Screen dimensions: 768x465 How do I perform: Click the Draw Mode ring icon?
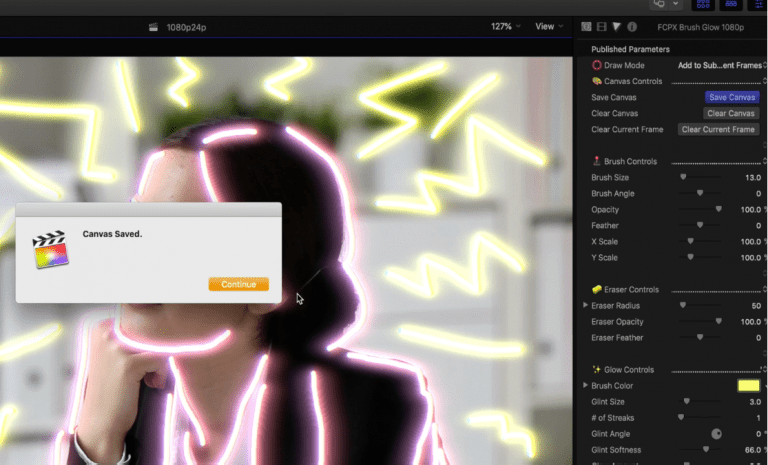(597, 65)
